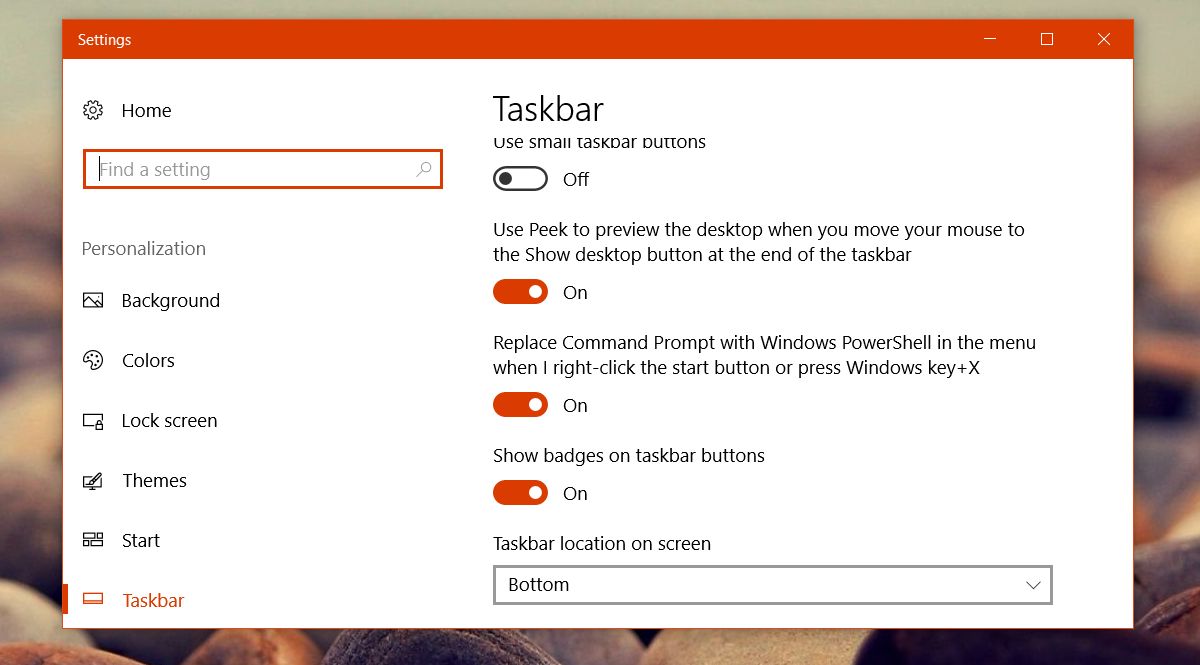Image resolution: width=1200 pixels, height=665 pixels.
Task: Disable the Windows PowerShell replacement toggle
Action: (x=521, y=405)
